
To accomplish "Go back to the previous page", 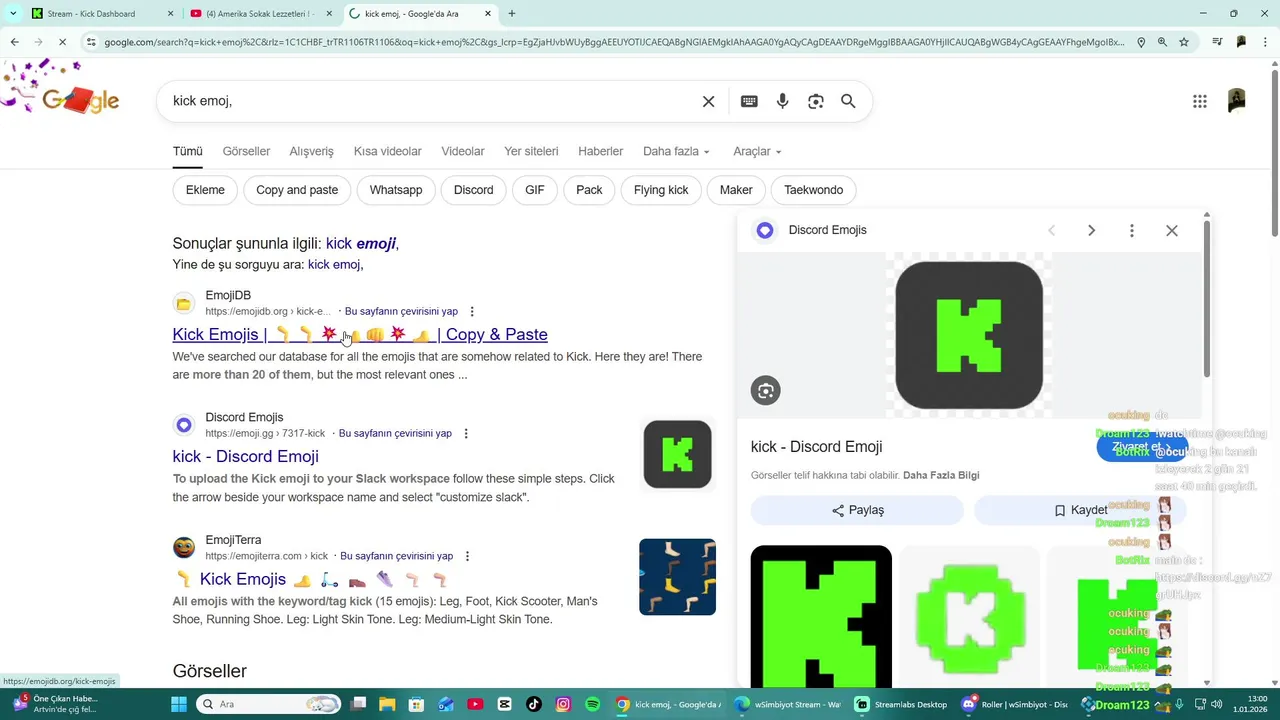I will 14,42.
